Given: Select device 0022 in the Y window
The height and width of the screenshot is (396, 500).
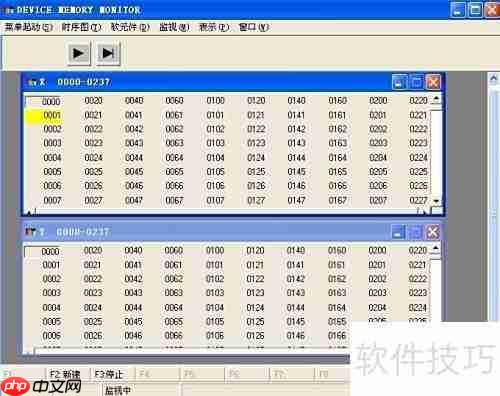Looking at the screenshot, I should (x=93, y=279).
